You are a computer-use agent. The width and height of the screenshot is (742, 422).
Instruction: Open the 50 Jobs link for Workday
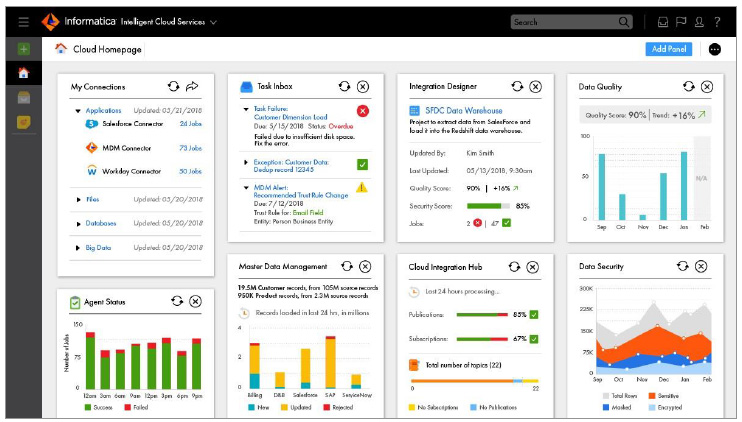[191, 171]
